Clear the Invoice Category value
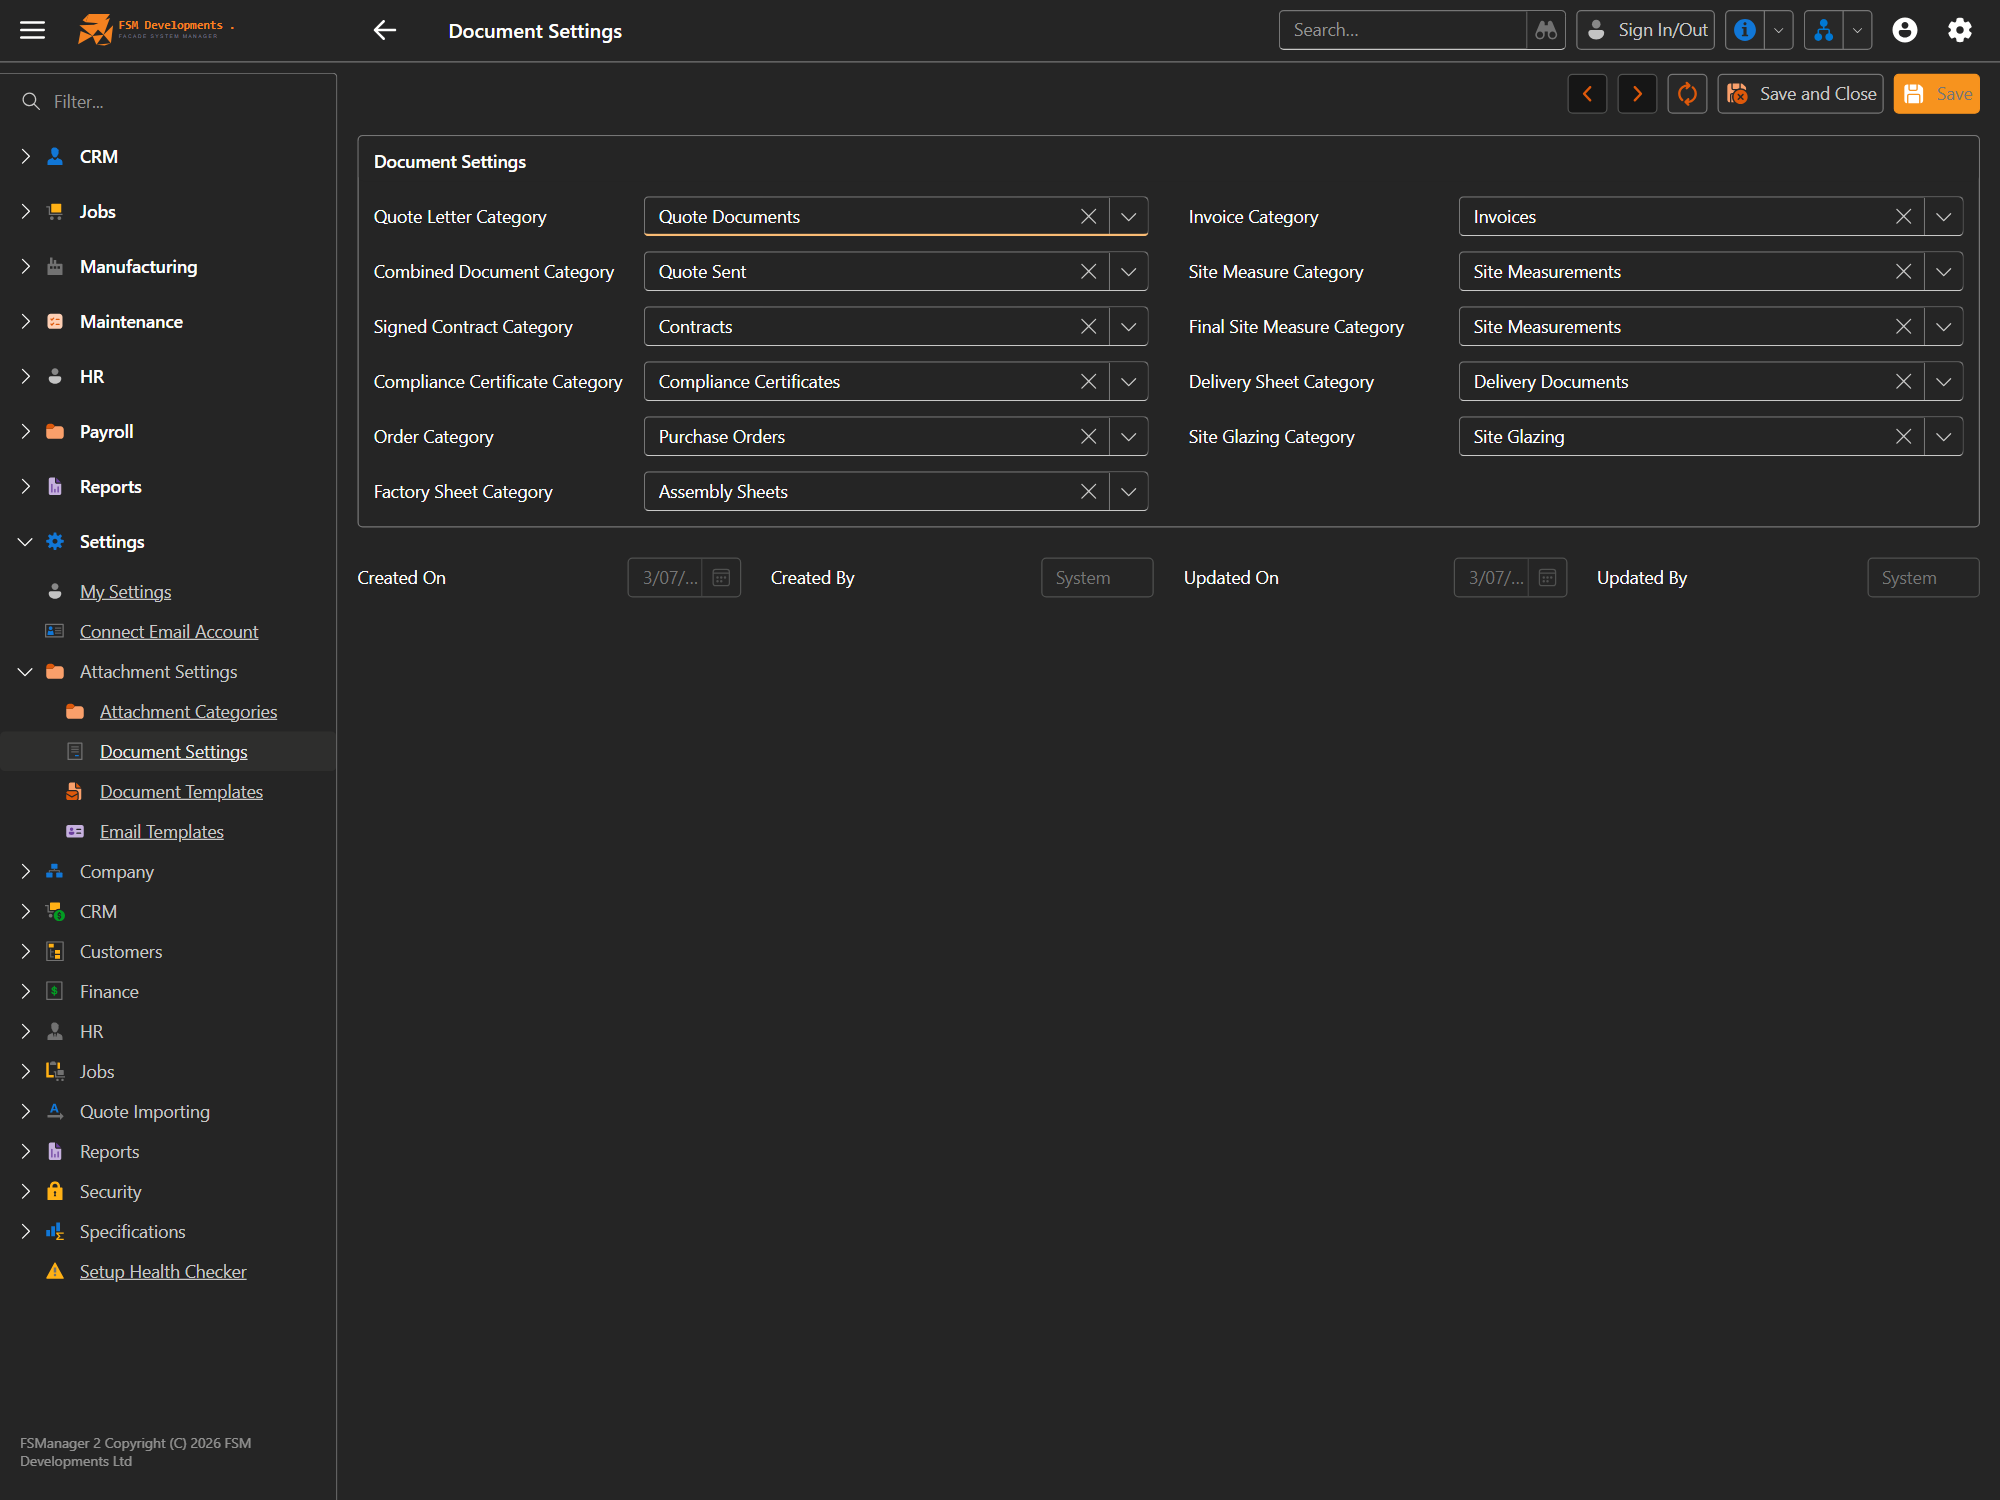The width and height of the screenshot is (2000, 1500). [1903, 217]
